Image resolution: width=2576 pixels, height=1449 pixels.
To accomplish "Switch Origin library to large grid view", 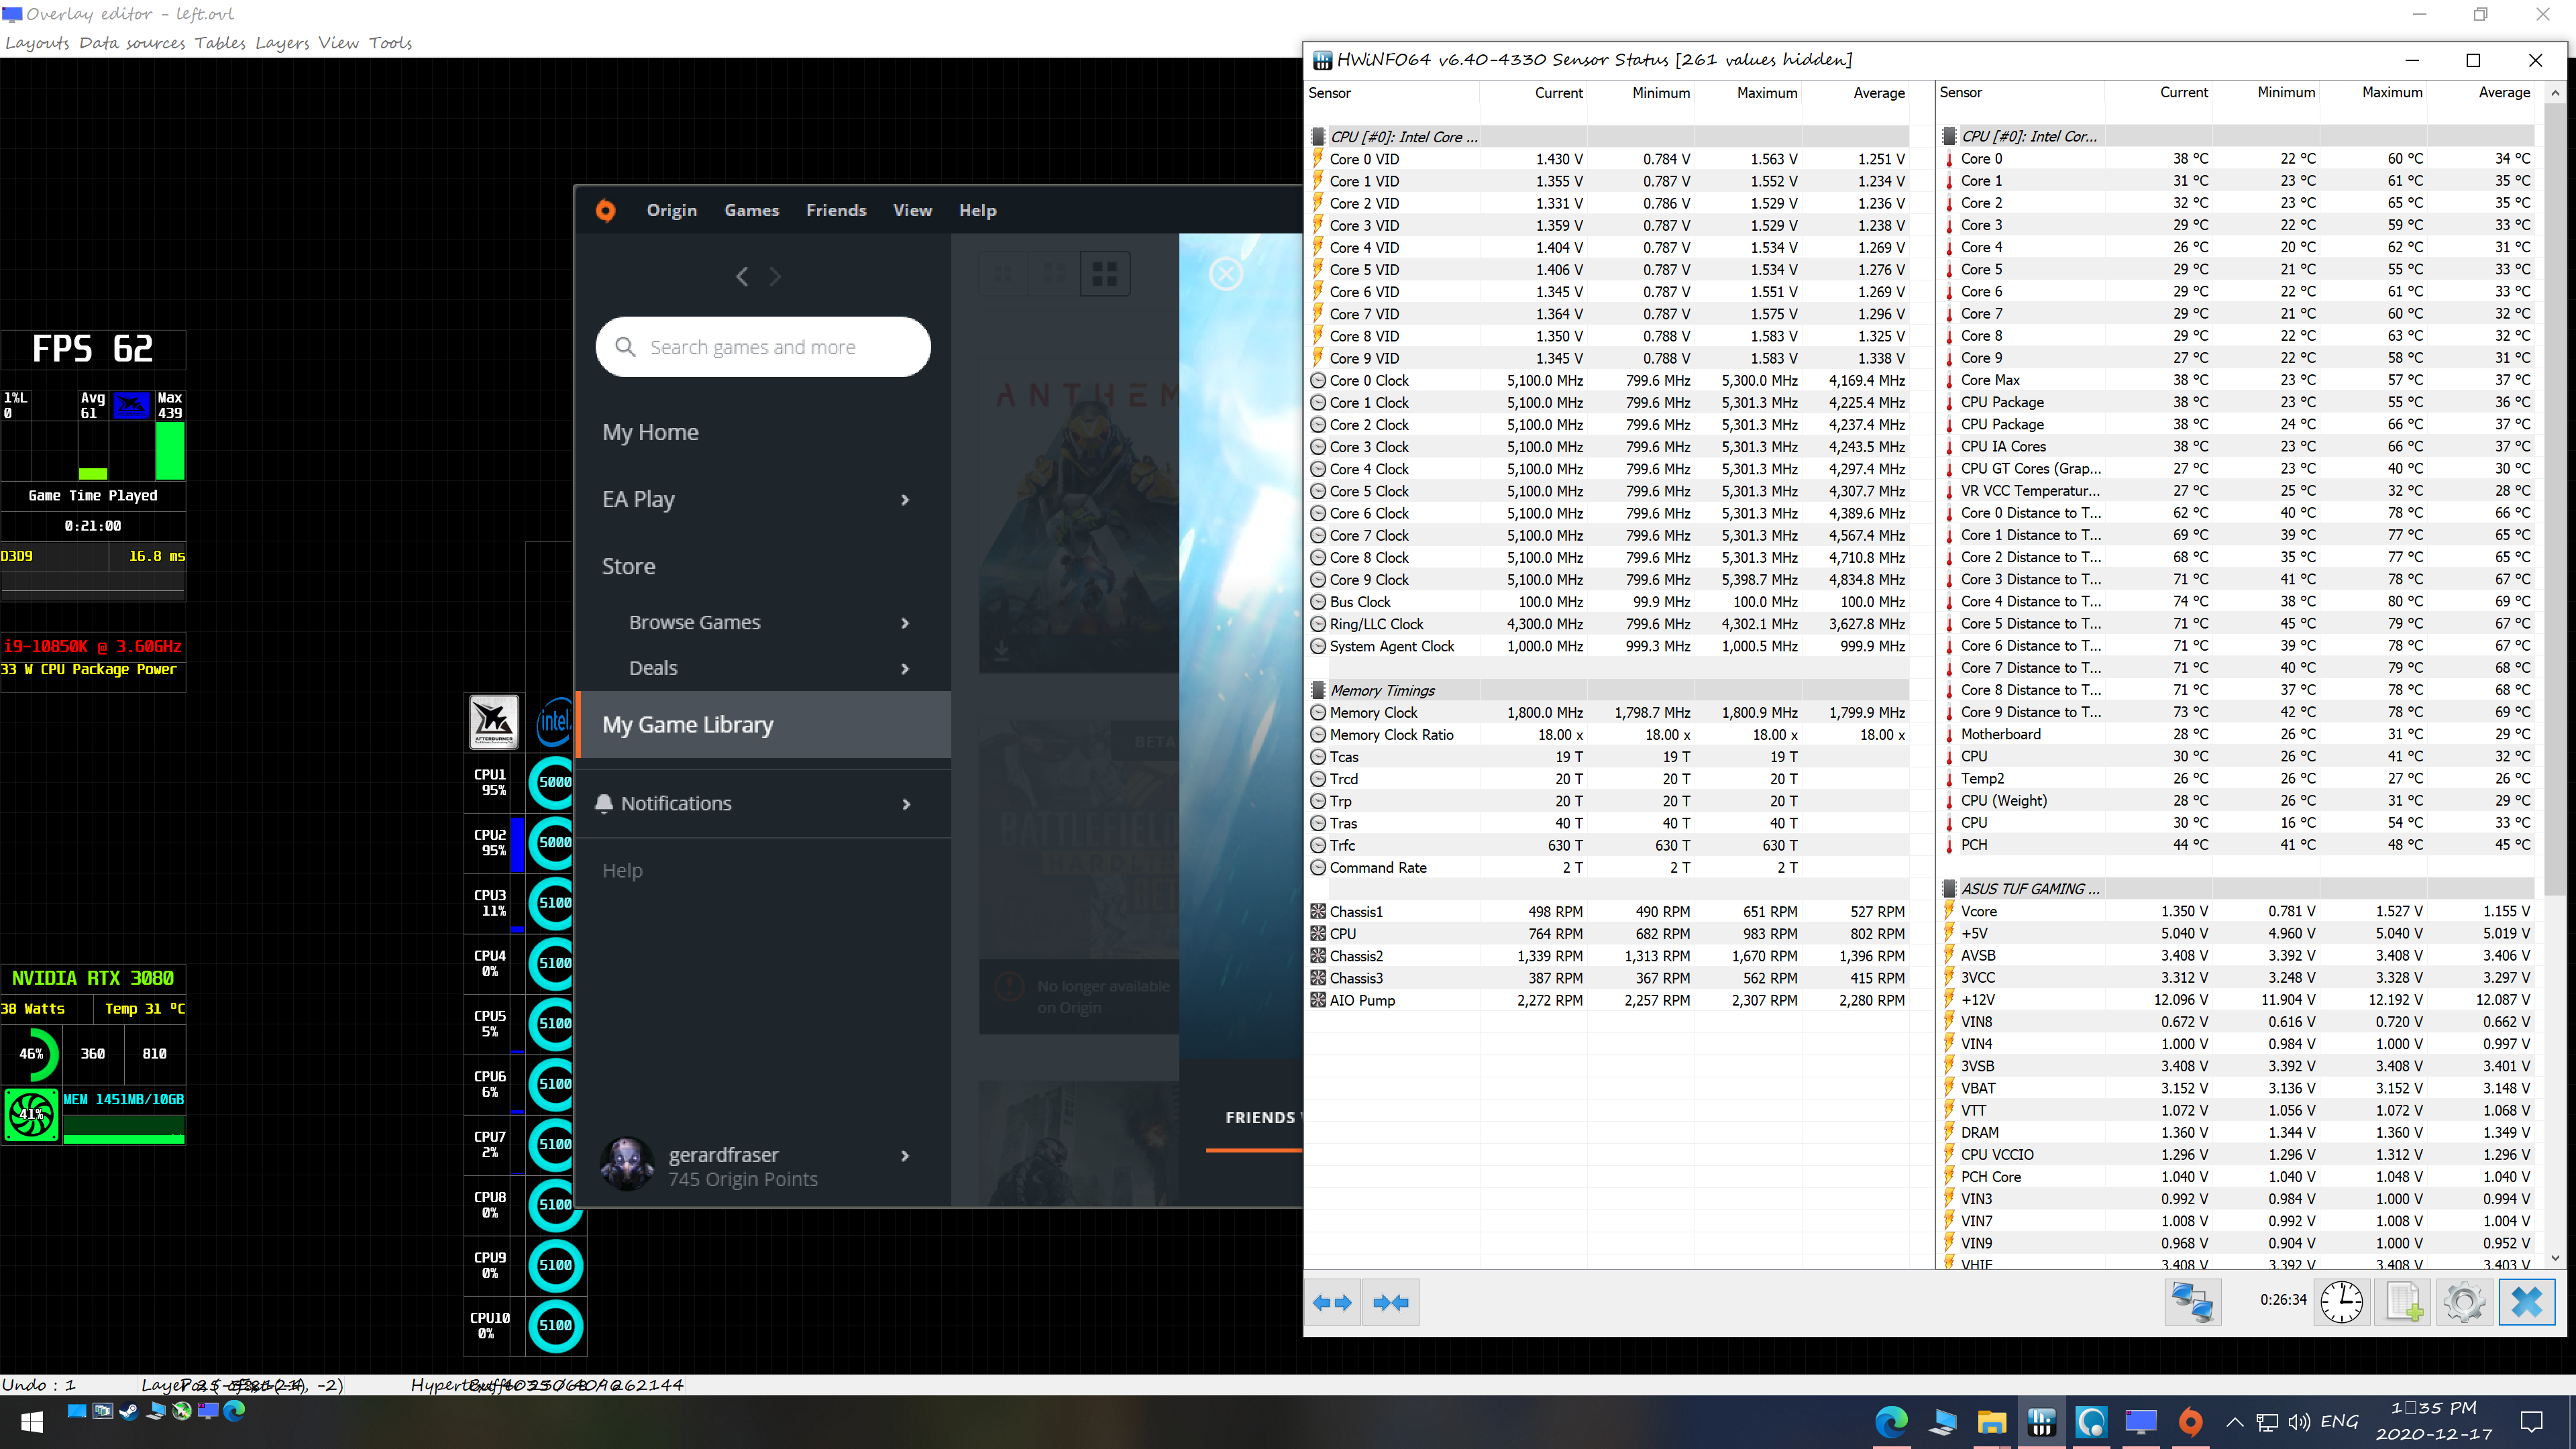I will (1105, 274).
